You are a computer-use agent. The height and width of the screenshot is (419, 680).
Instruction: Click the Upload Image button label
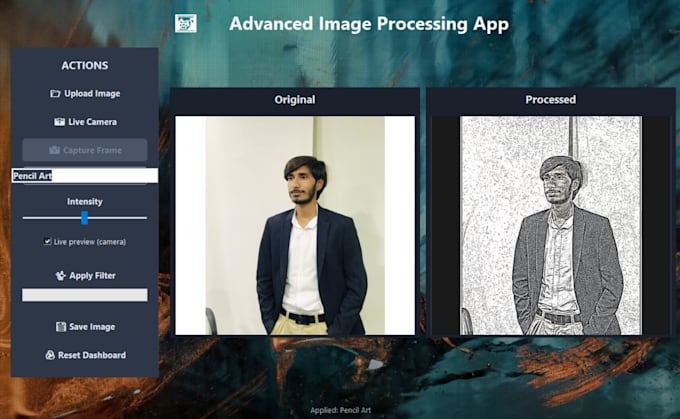92,94
